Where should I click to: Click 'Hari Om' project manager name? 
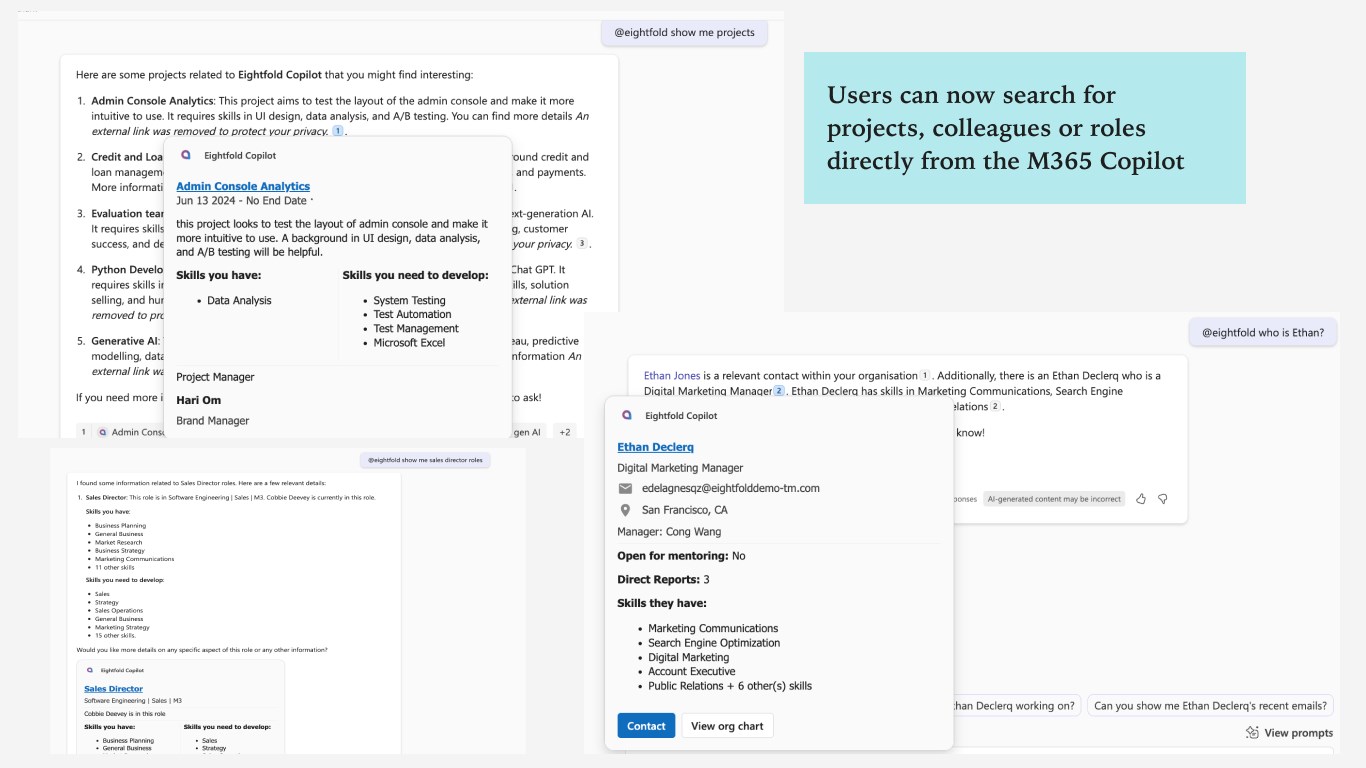point(198,400)
